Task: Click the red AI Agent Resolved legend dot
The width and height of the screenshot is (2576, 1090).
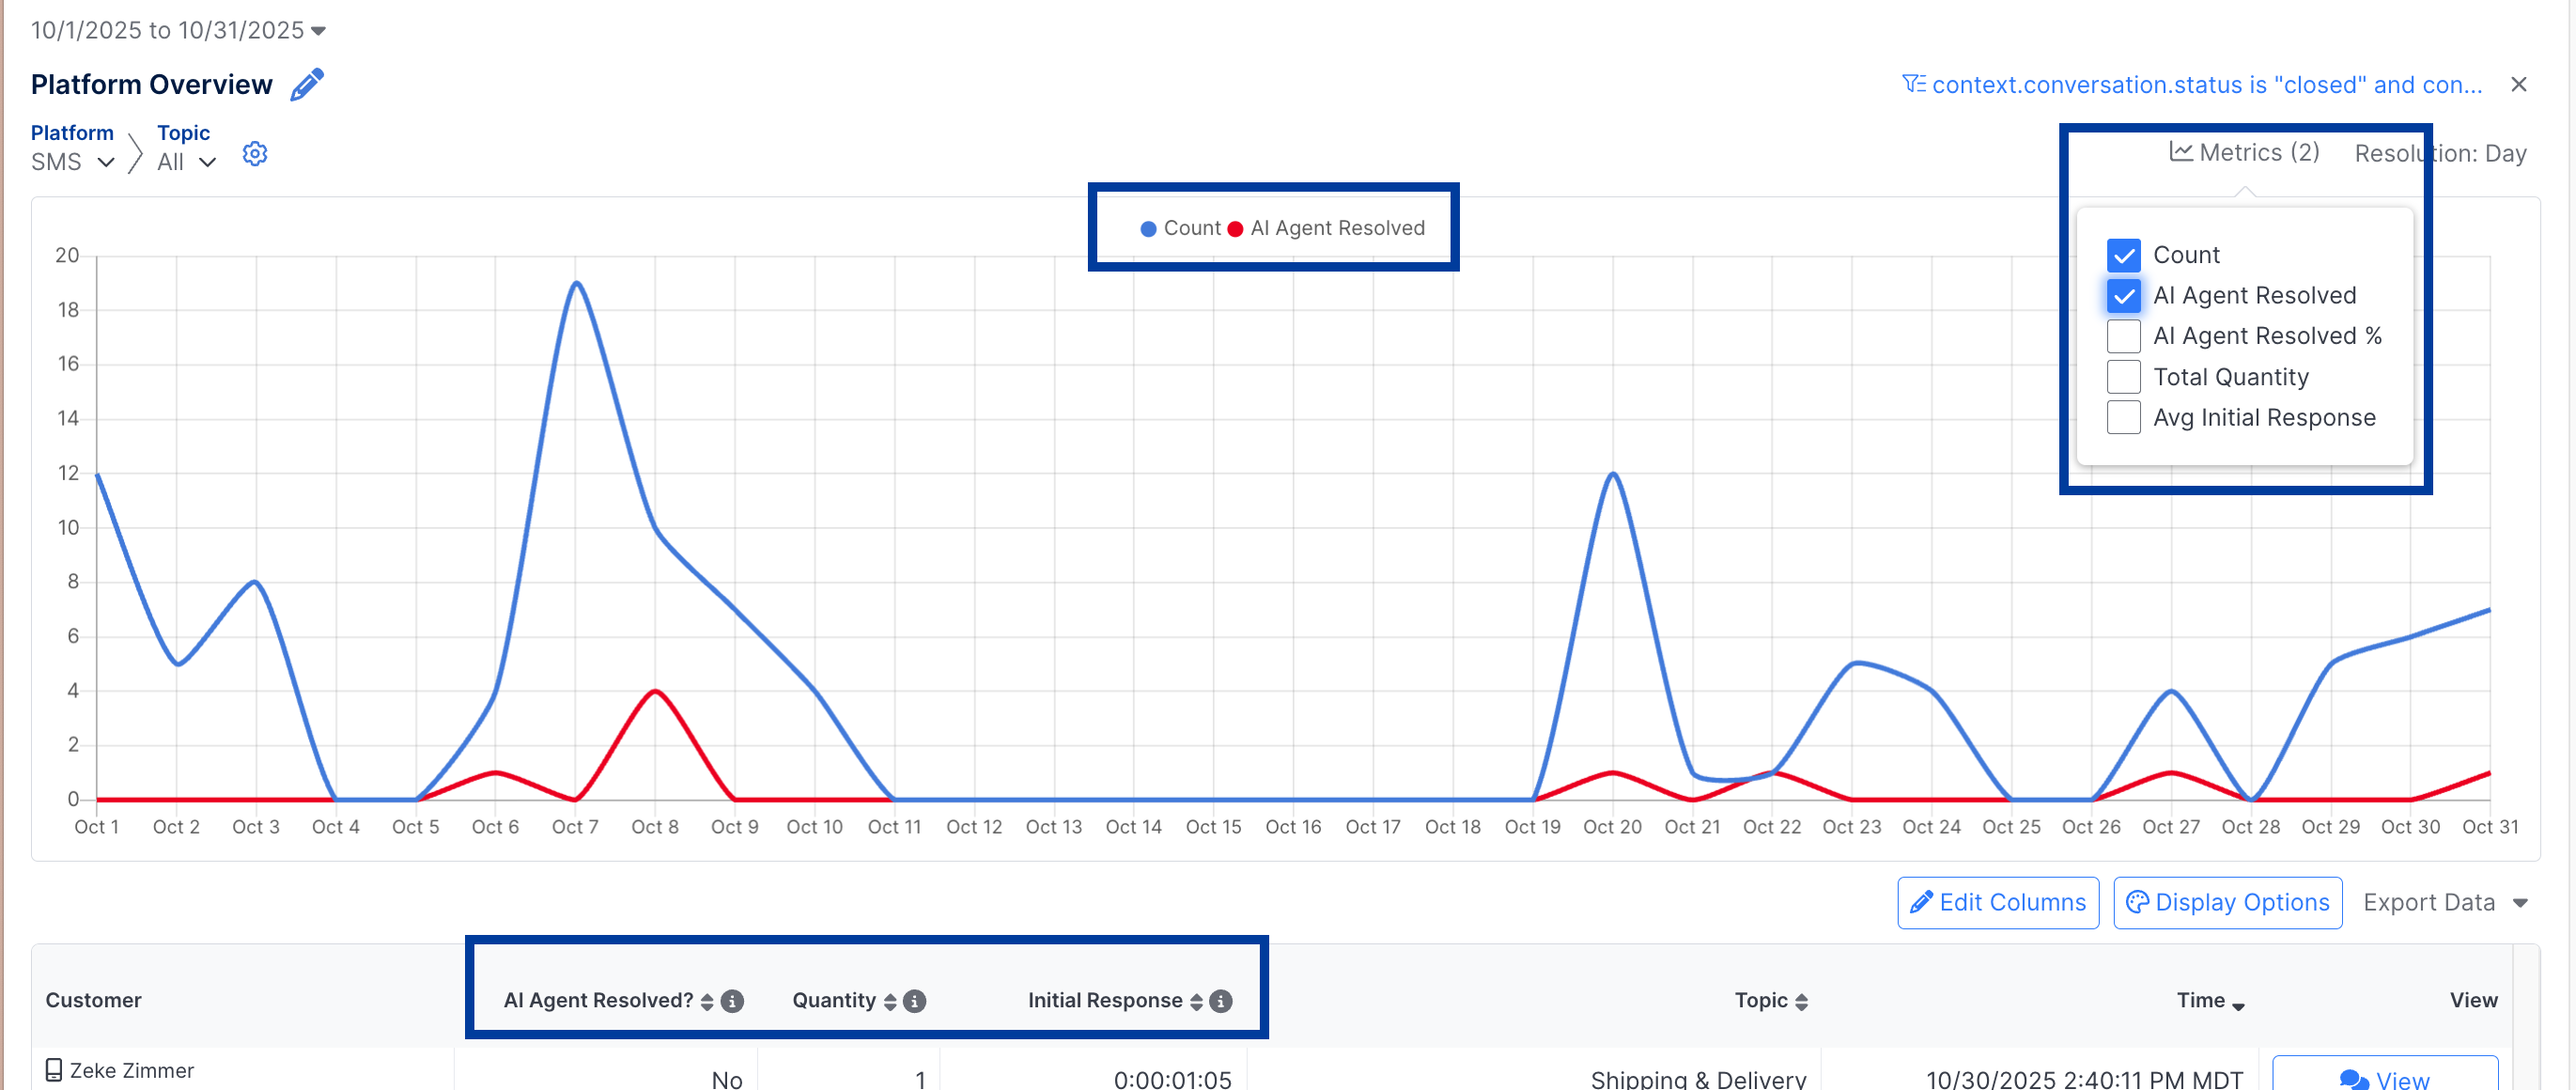Action: [1235, 229]
